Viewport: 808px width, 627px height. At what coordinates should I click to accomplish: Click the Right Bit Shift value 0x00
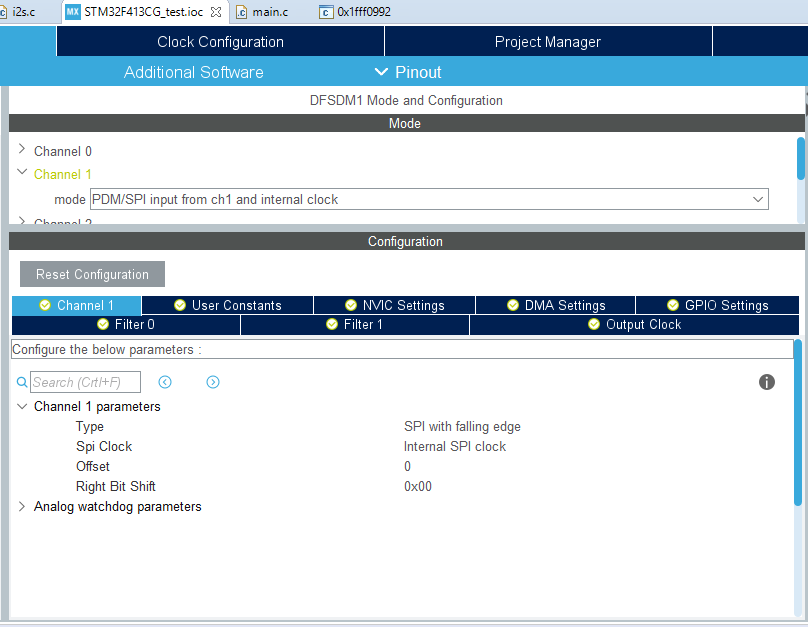pos(418,486)
